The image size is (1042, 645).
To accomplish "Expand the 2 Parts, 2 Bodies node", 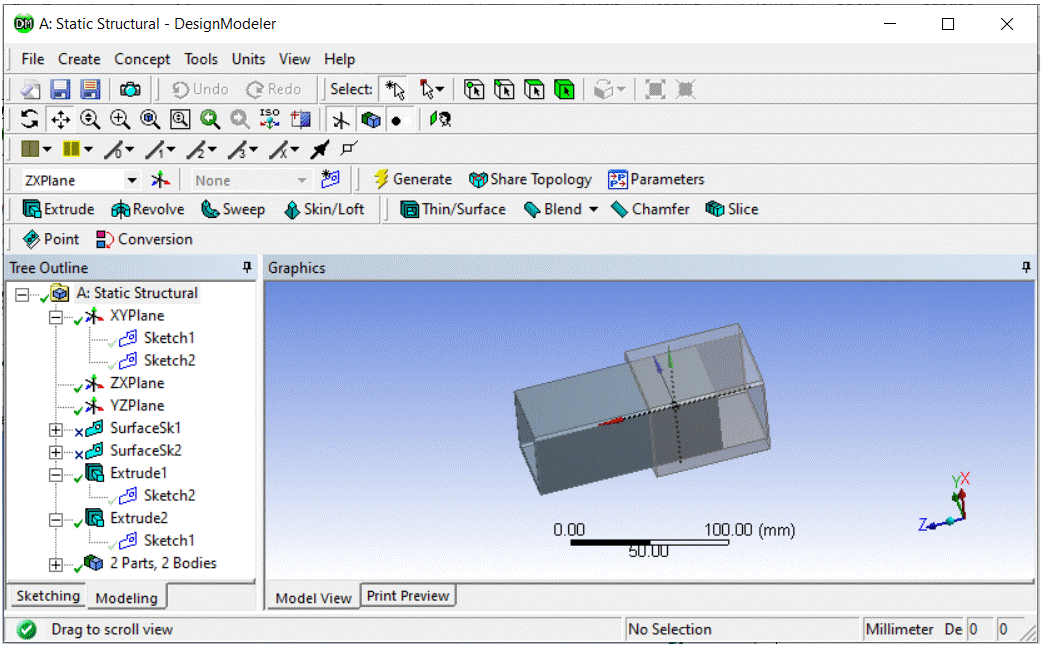I will coord(56,565).
